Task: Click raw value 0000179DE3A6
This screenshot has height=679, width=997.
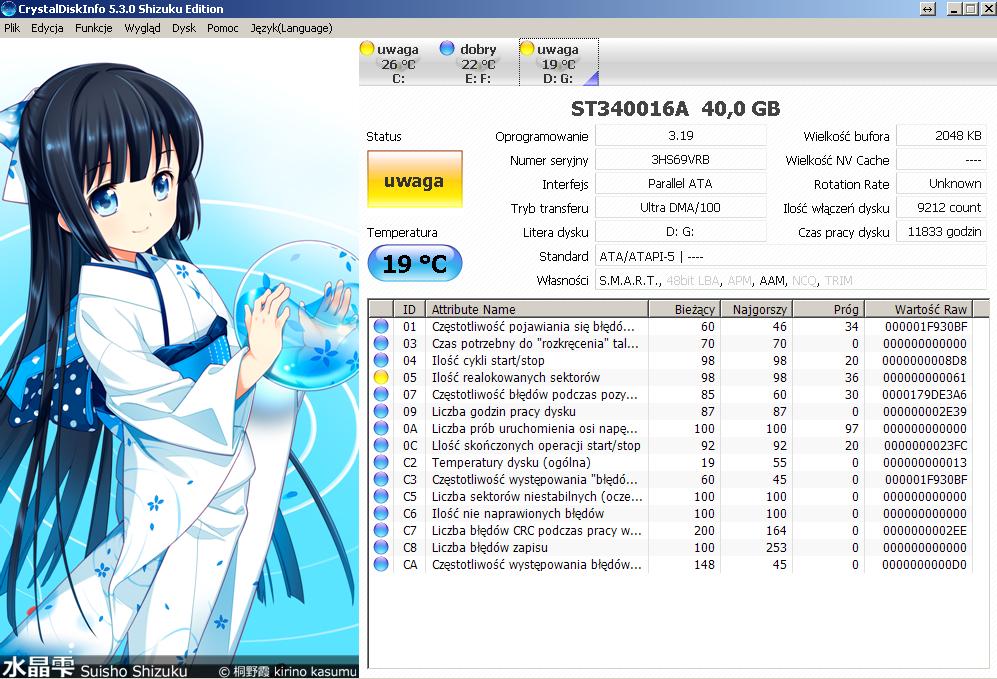Action: 924,395
